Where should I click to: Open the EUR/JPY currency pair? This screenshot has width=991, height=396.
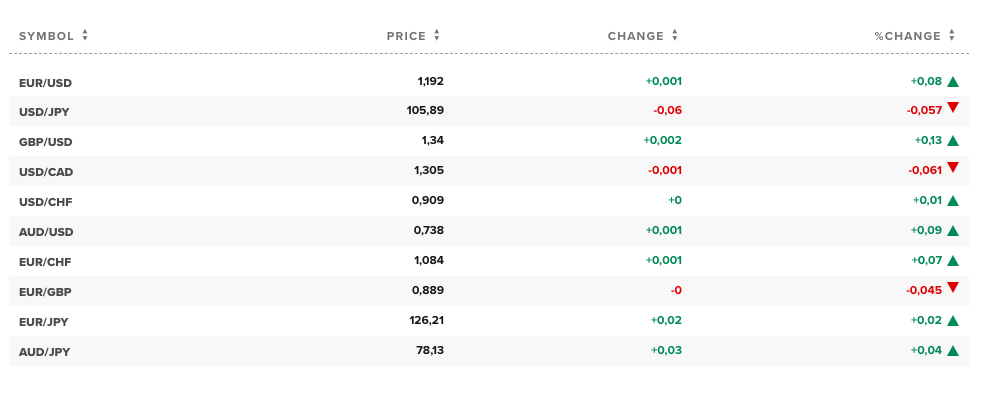point(44,322)
